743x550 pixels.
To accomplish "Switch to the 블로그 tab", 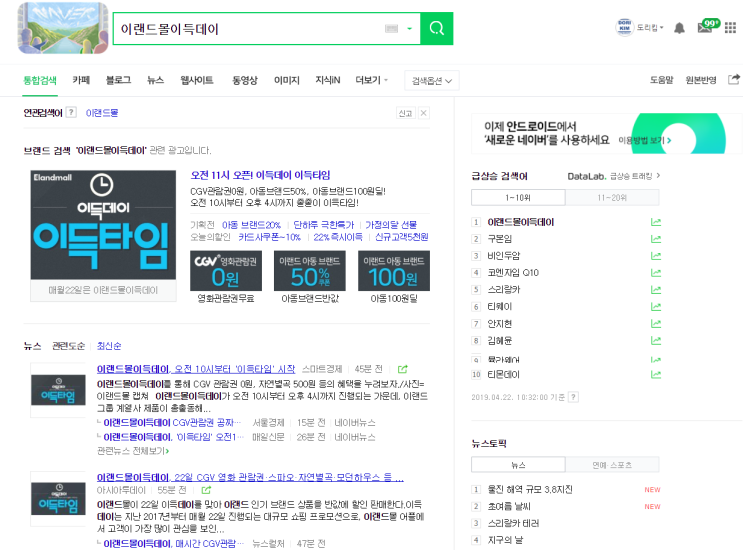I will 118,80.
